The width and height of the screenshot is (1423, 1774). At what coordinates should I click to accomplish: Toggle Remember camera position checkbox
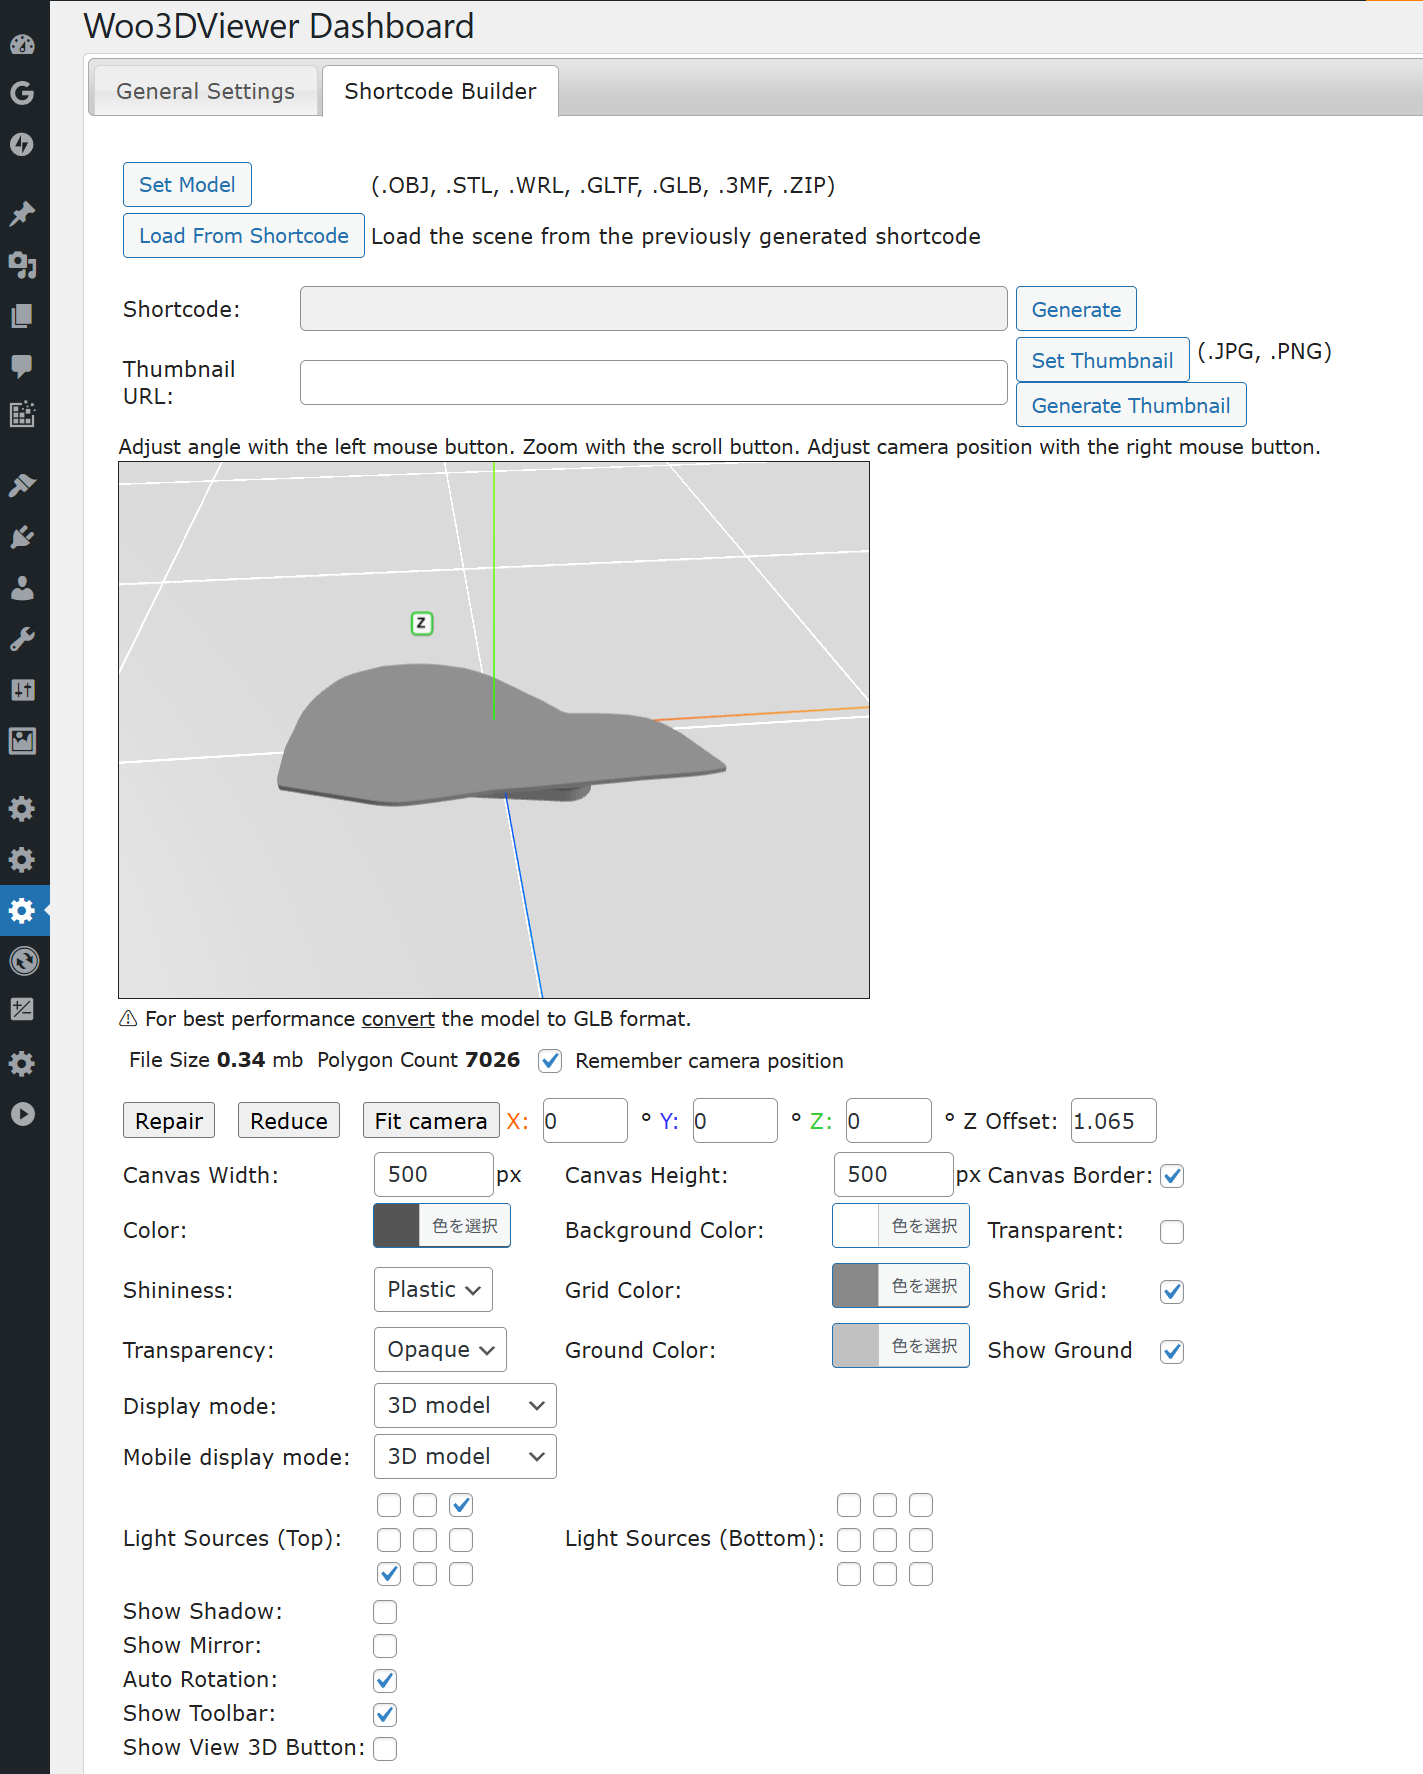pyautogui.click(x=550, y=1061)
